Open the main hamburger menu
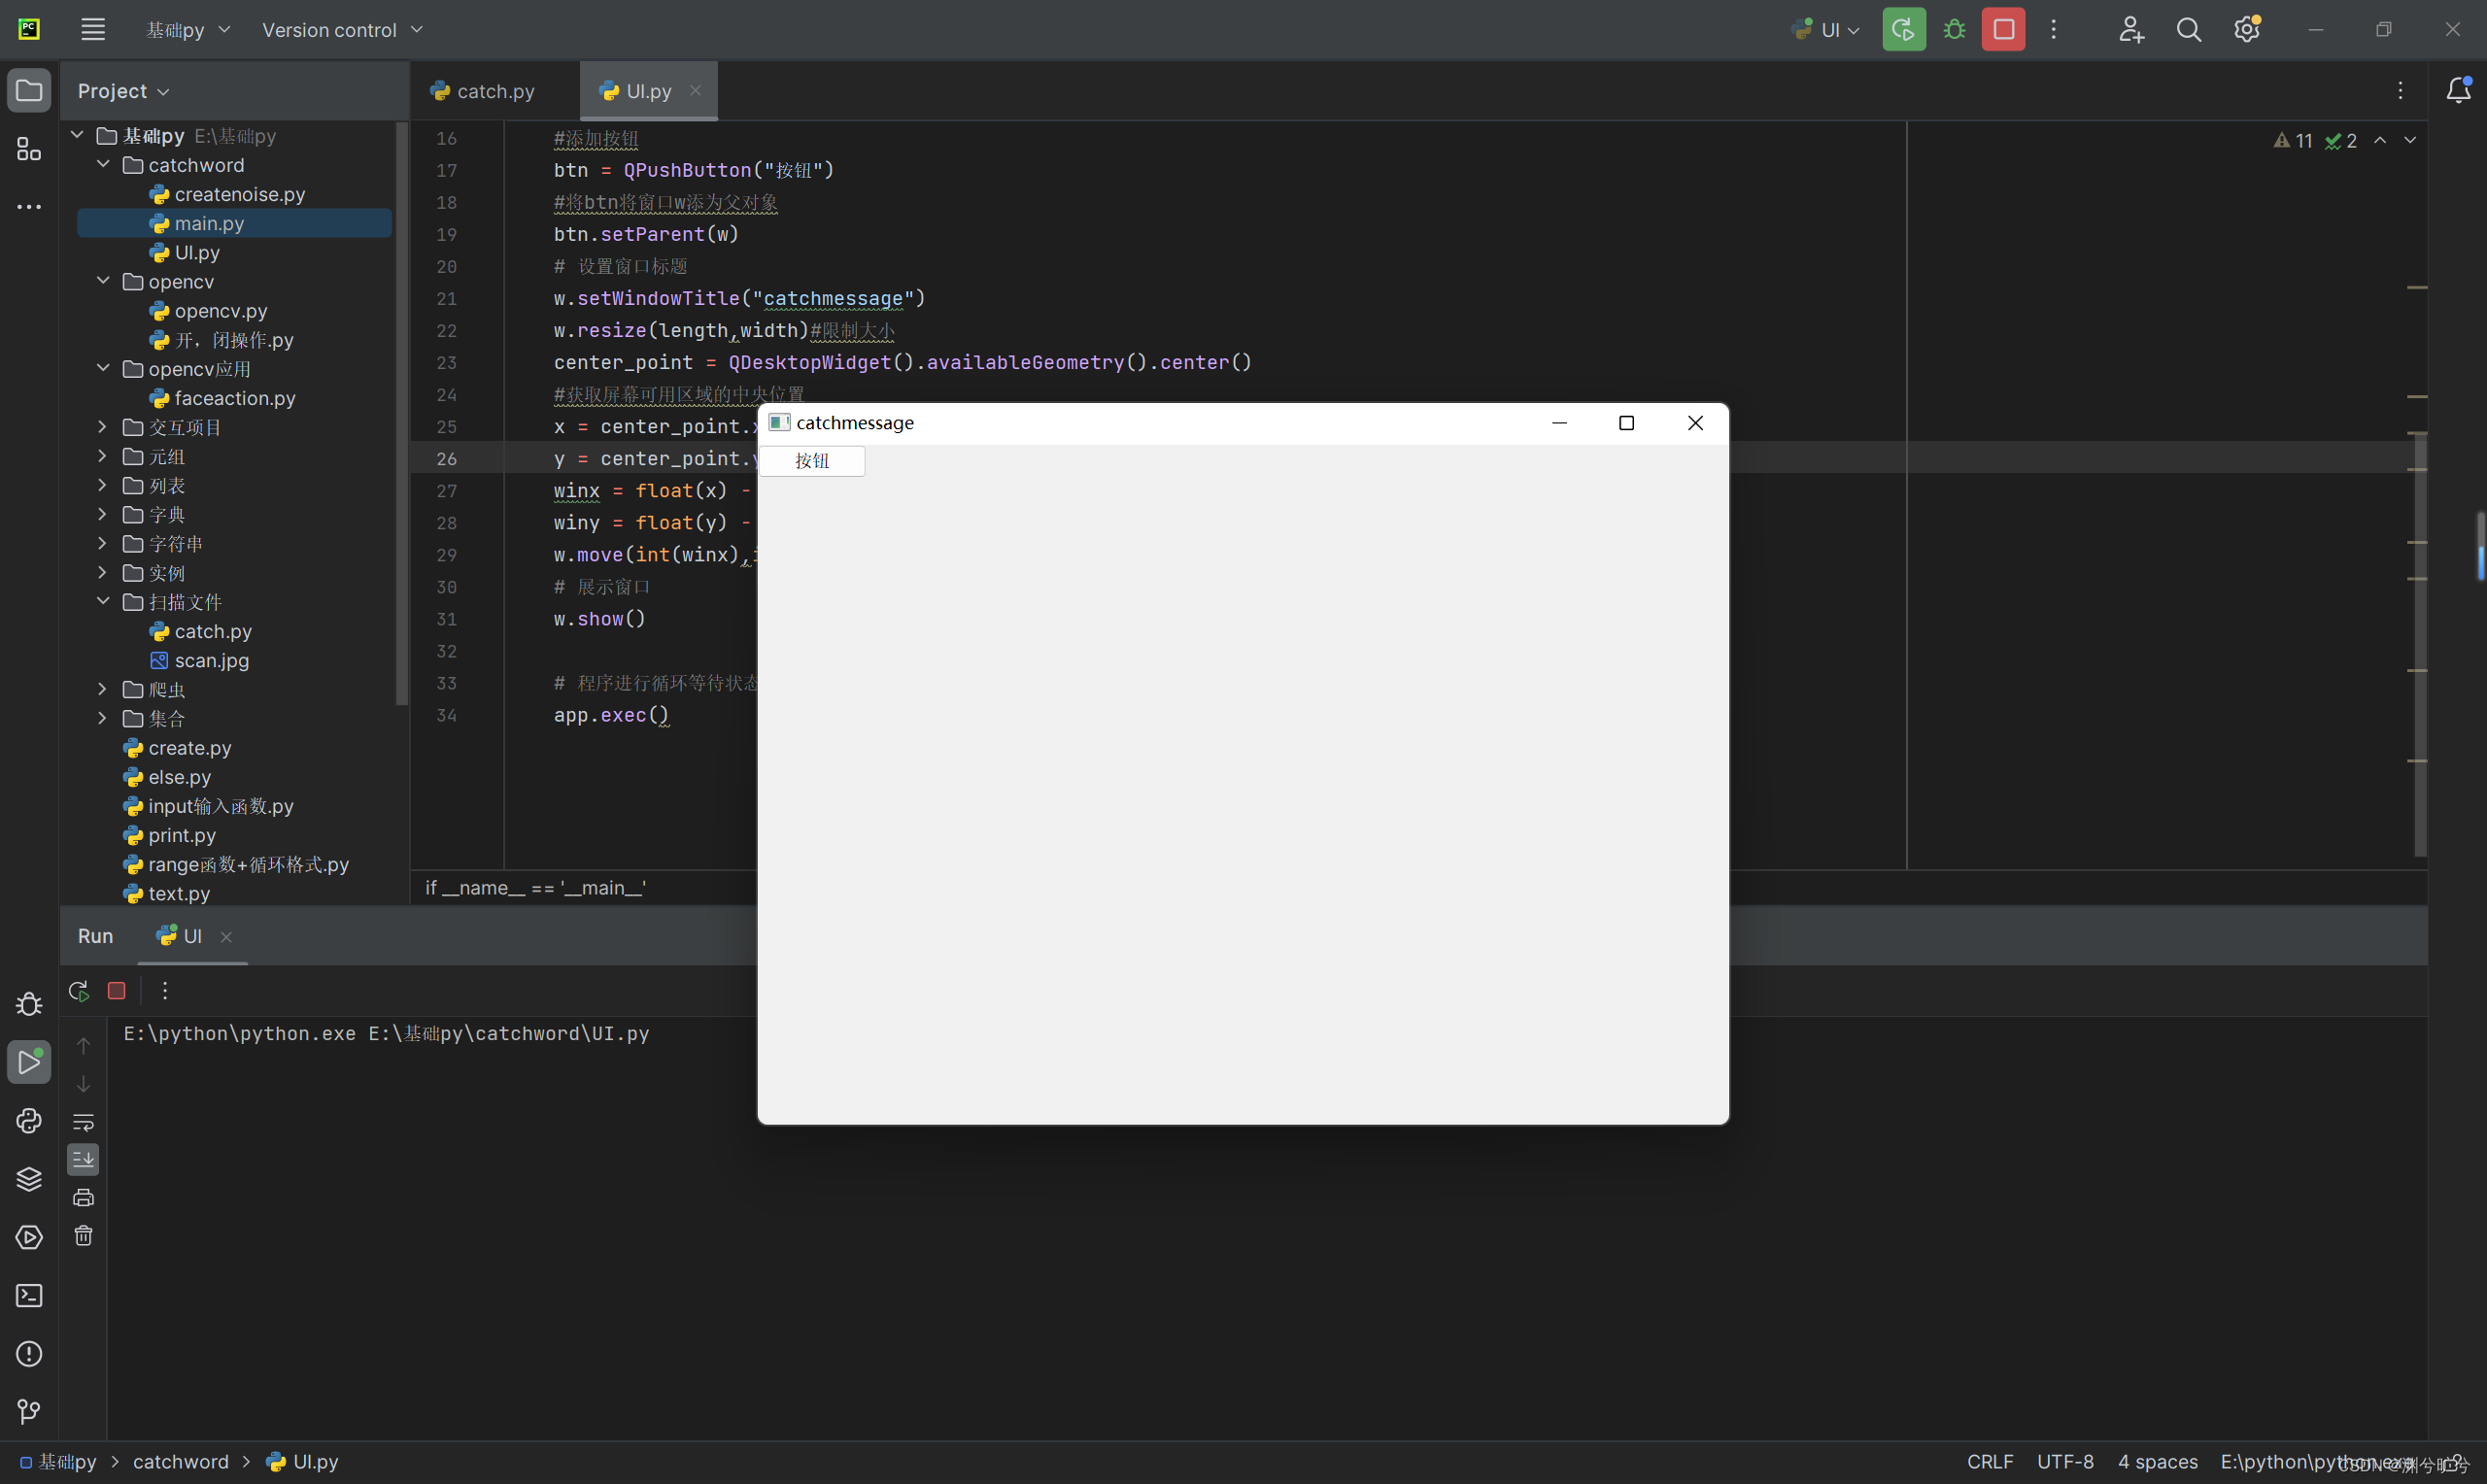 pos(93,30)
